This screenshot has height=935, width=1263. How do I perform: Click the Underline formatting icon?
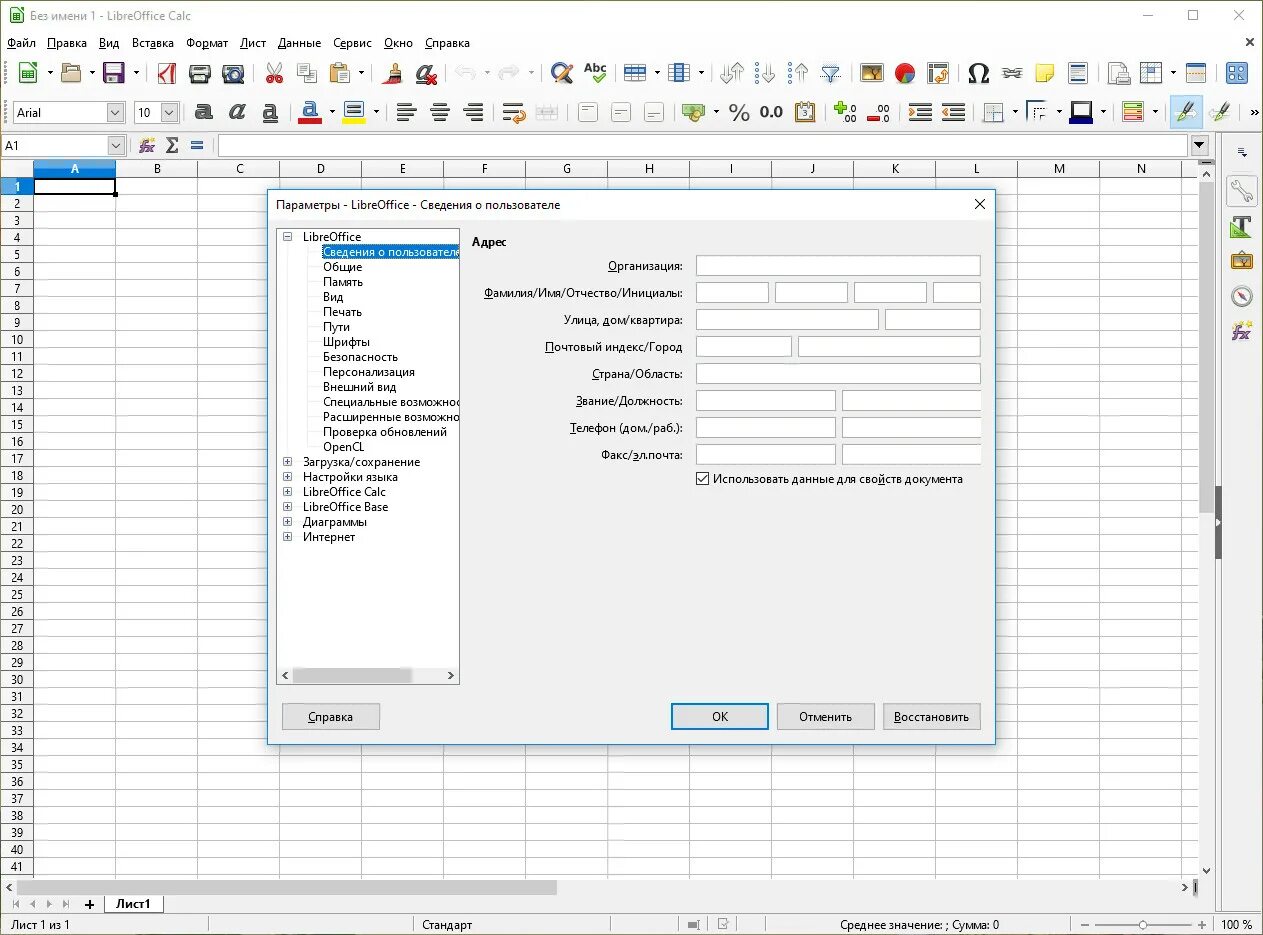pyautogui.click(x=270, y=112)
